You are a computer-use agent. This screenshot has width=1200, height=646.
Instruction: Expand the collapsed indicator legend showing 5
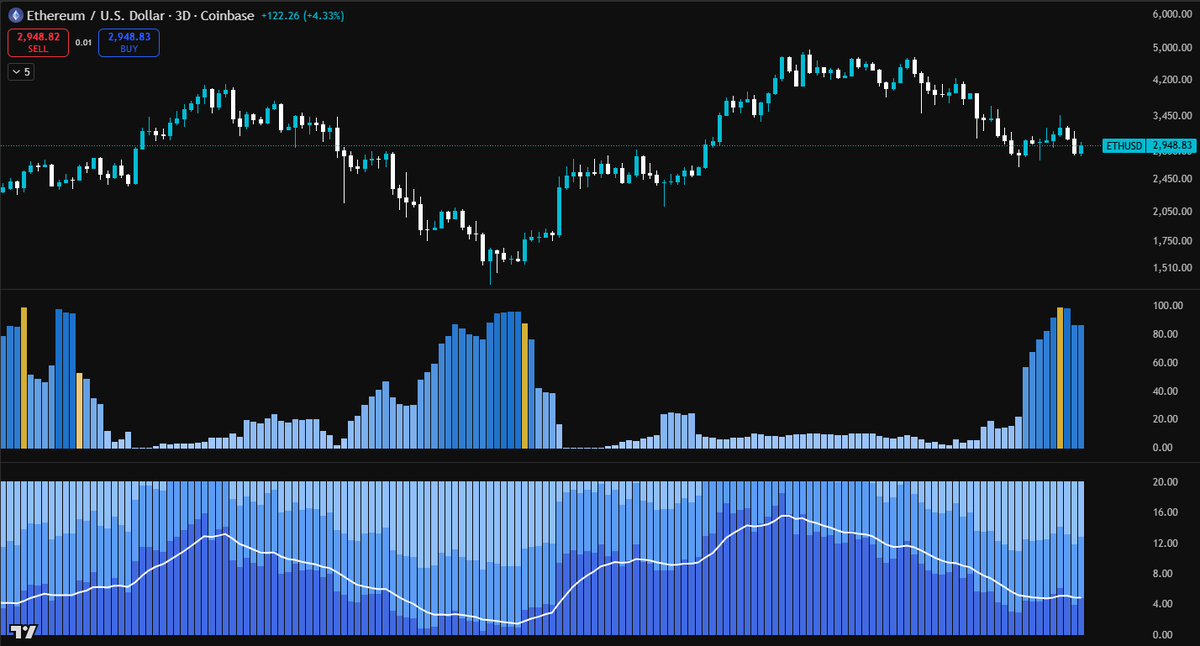[x=20, y=71]
